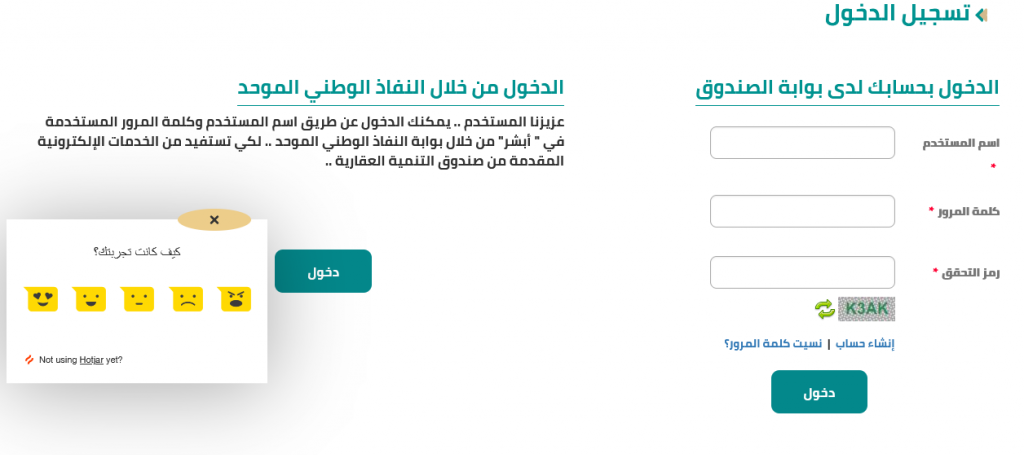Image resolution: width=1024 pixels, height=455 pixels.
Task: Choose the angry face emoji rating
Action: coord(235,299)
